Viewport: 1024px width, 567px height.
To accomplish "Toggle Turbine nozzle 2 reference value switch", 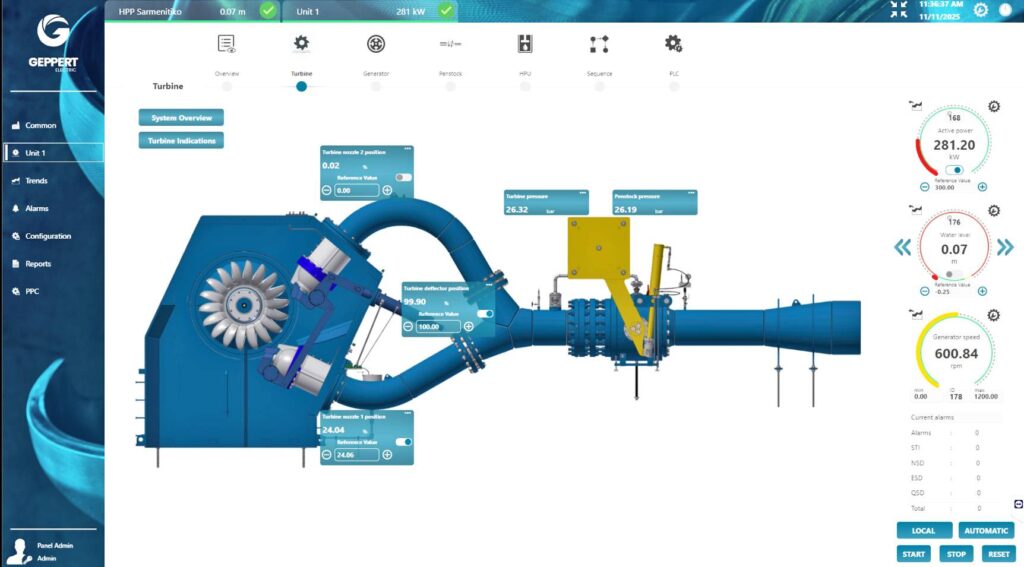I will point(403,177).
